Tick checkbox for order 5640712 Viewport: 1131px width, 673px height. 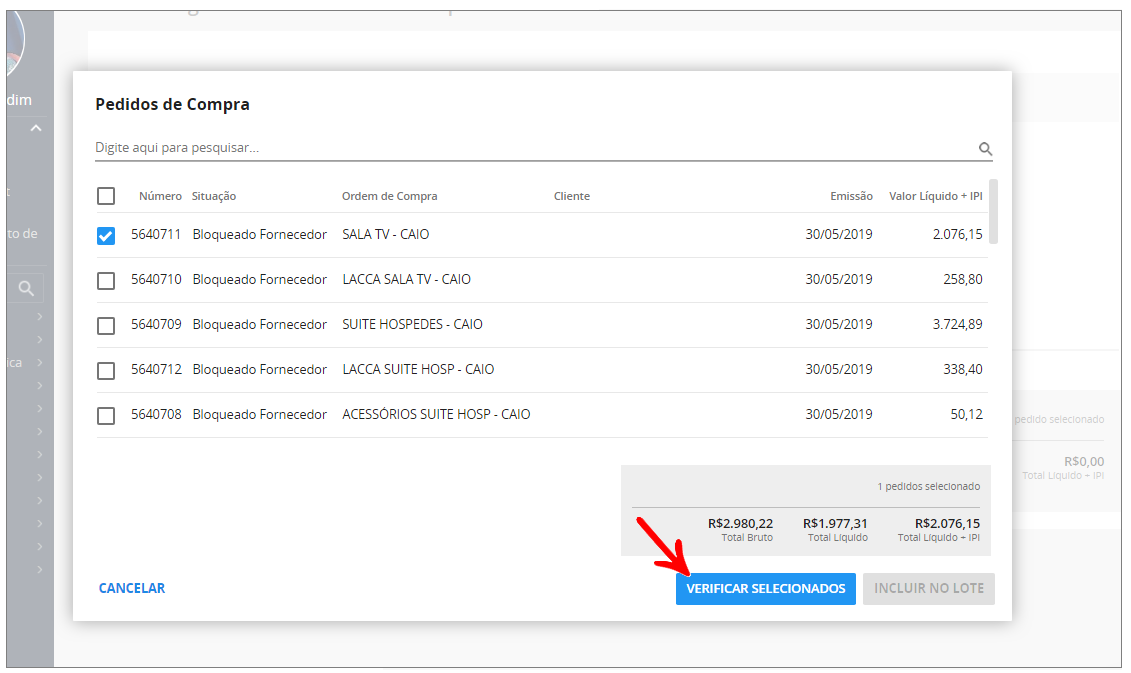[x=106, y=371]
